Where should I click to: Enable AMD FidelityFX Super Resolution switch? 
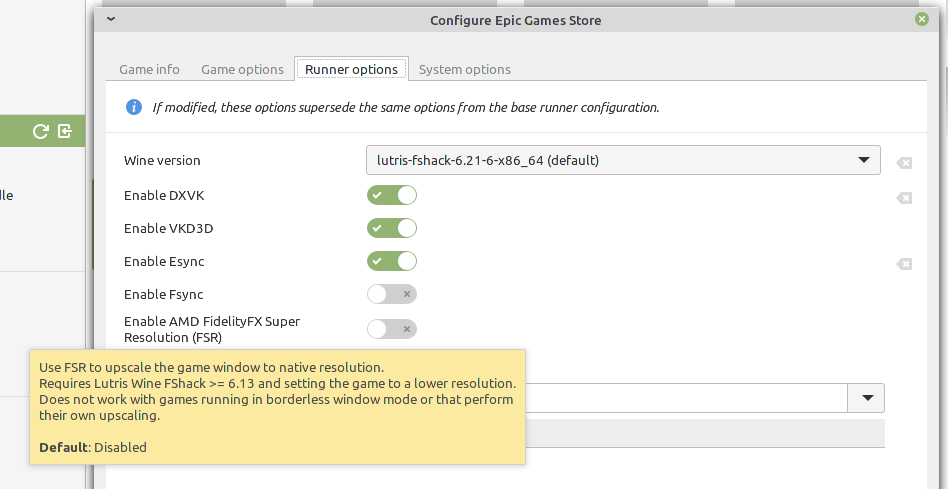pos(392,329)
